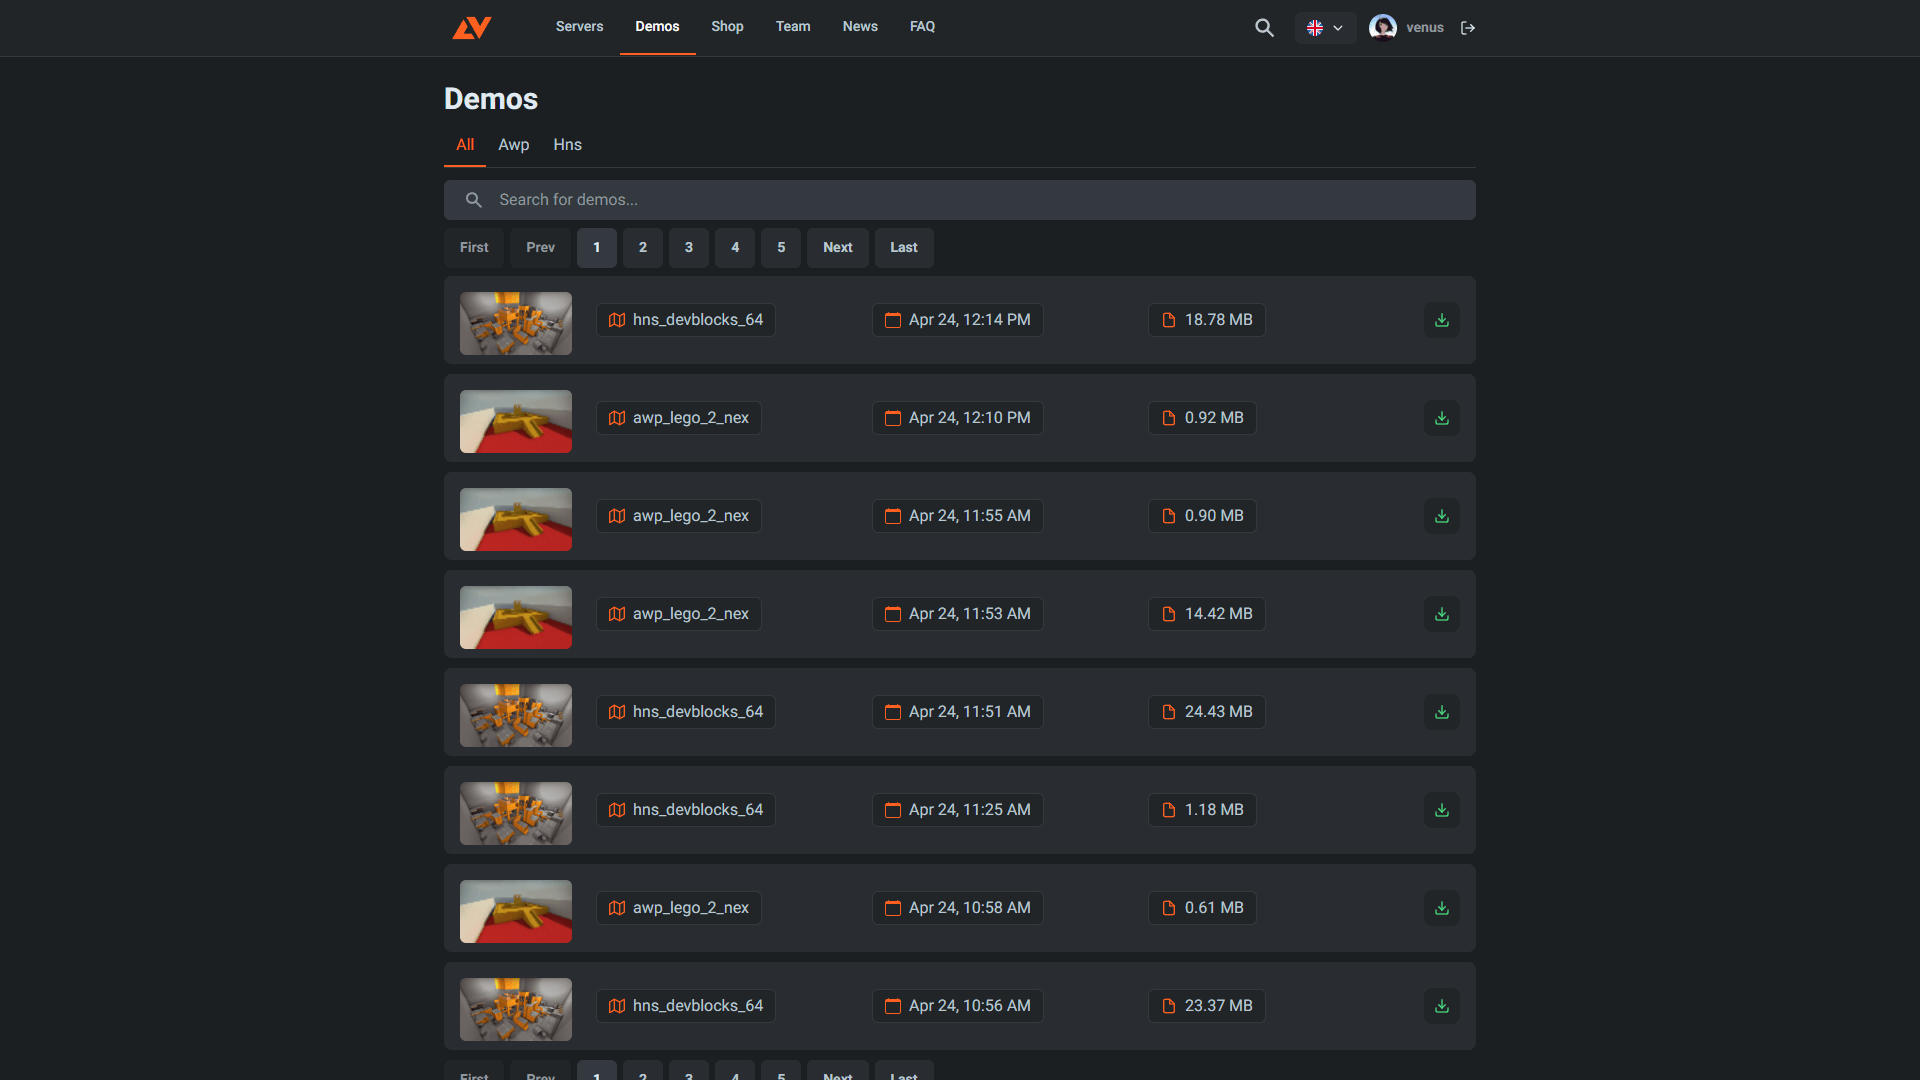The height and width of the screenshot is (1080, 1920).
Task: Click the download icon for hns_devblocks_64 Apr 24 10:56 AM
Action: pyautogui.click(x=1441, y=1006)
